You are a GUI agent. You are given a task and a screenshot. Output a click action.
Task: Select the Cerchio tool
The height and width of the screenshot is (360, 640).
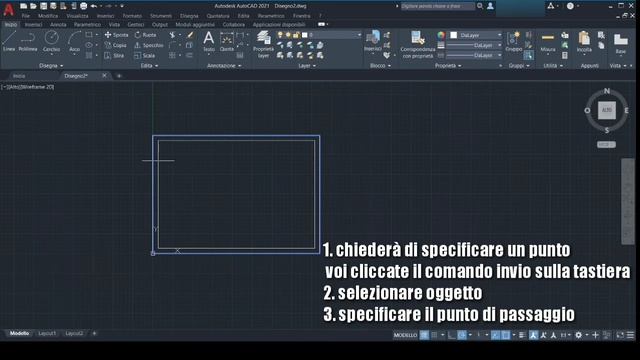click(x=51, y=41)
